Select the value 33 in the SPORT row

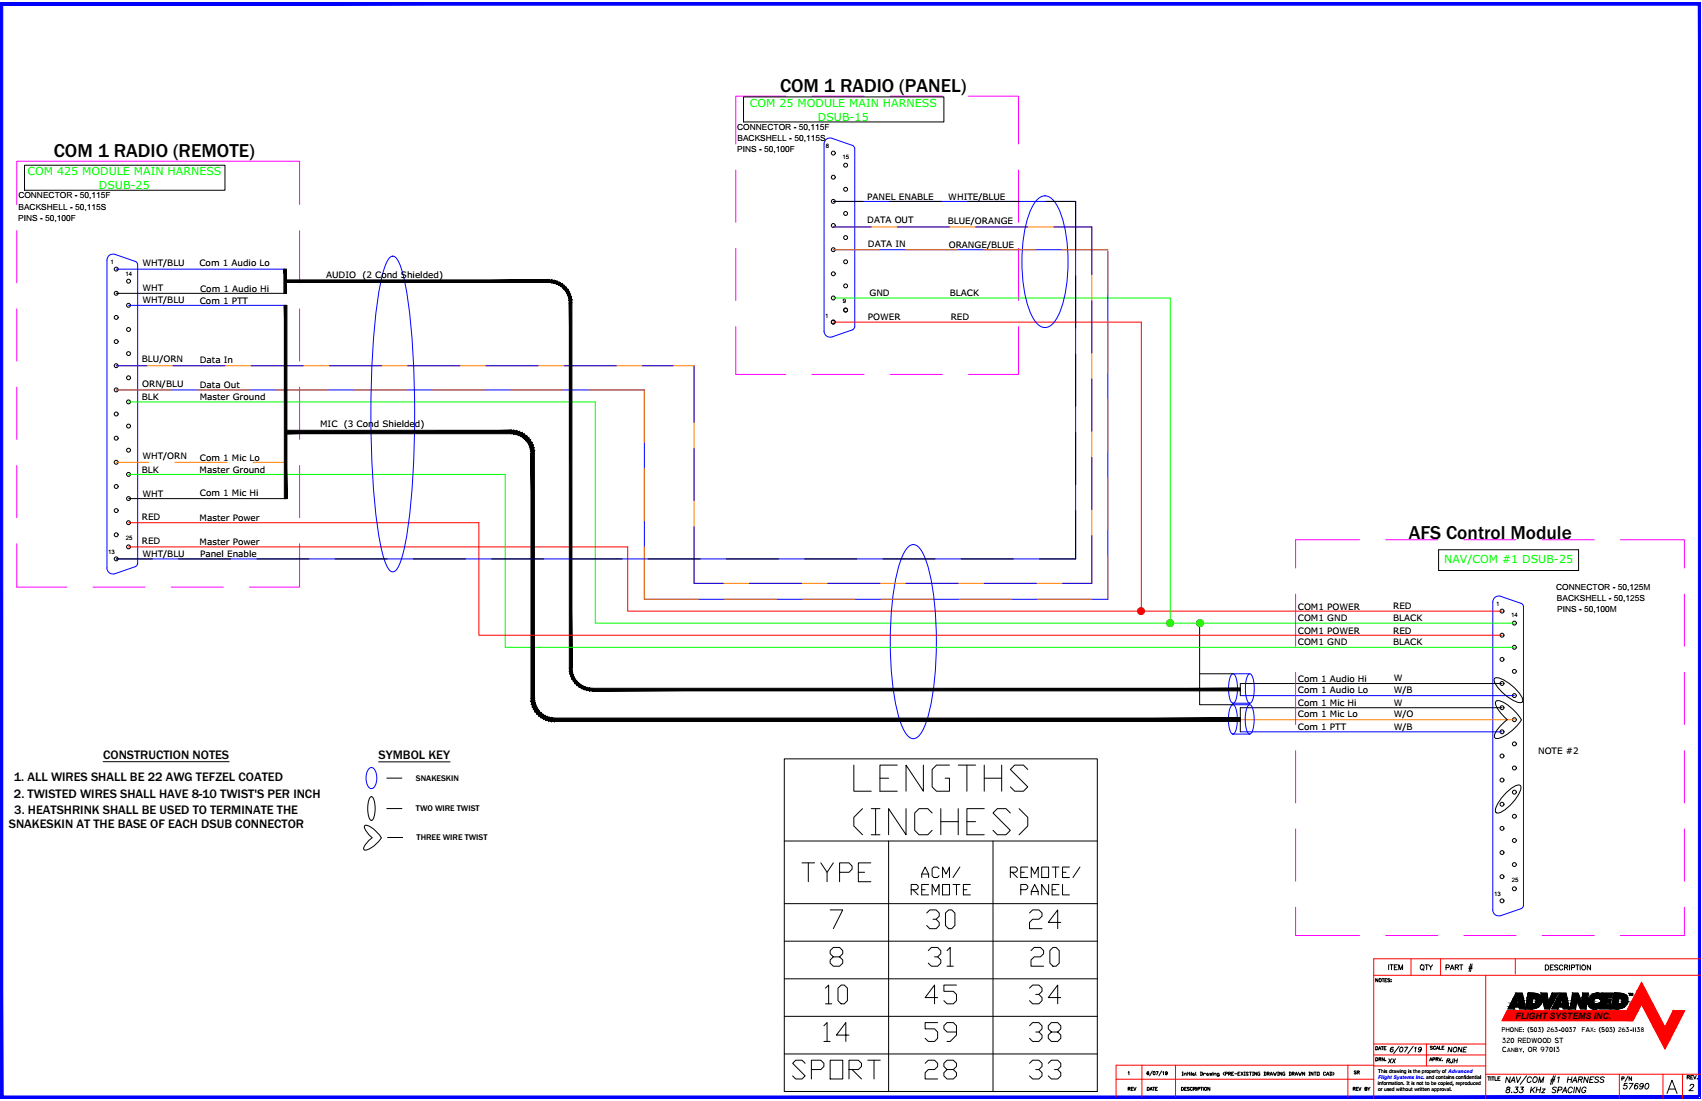click(x=1045, y=1070)
